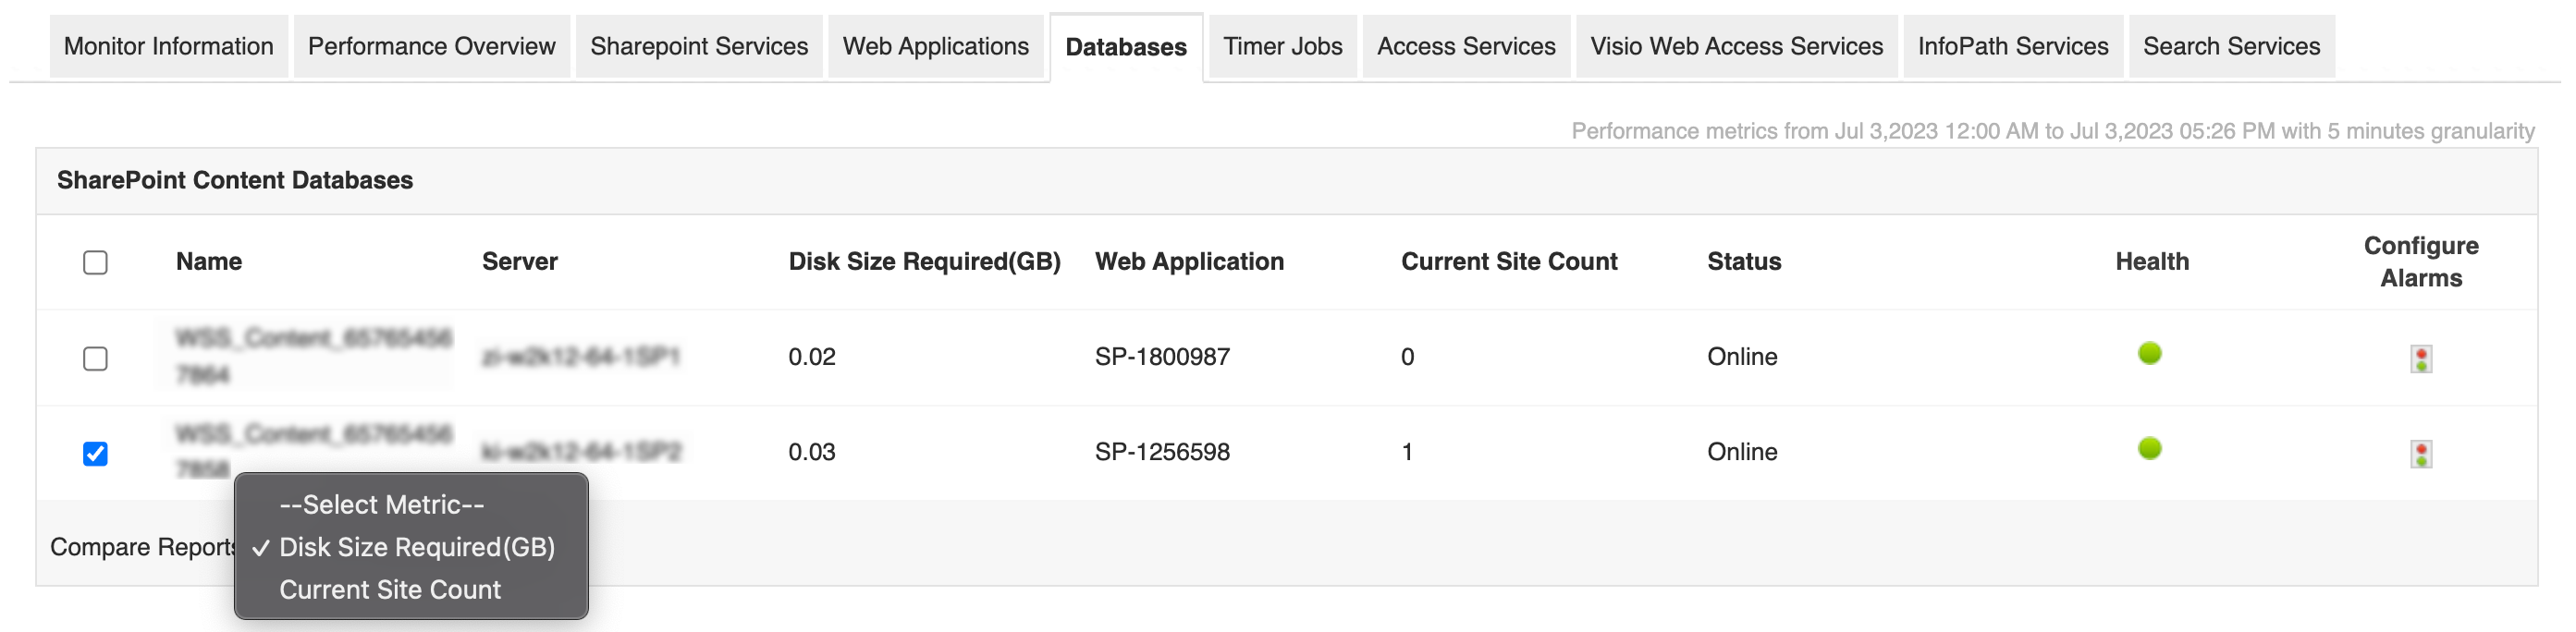Click green health indicator for SP-1800987 database
Image resolution: width=2576 pixels, height=632 pixels.
[x=2149, y=353]
